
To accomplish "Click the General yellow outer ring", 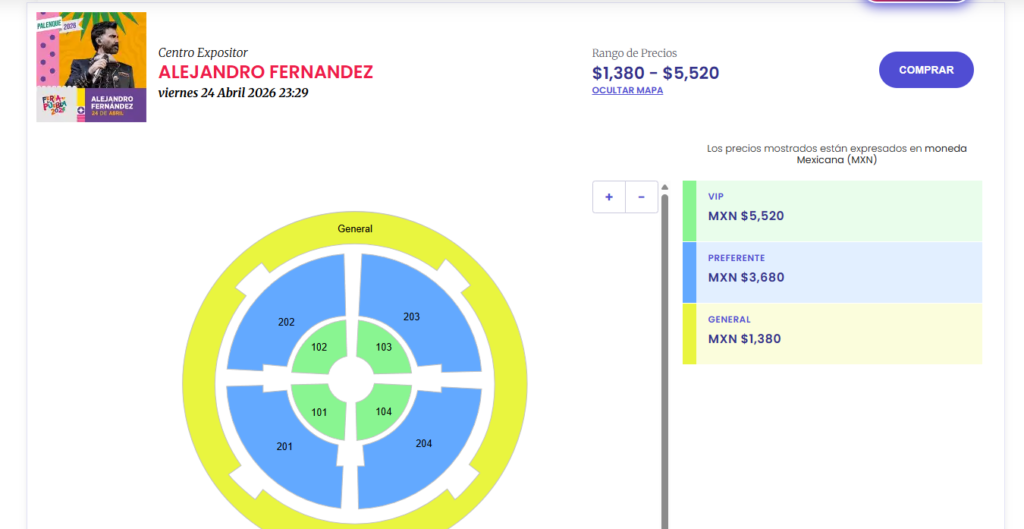I will pos(355,229).
